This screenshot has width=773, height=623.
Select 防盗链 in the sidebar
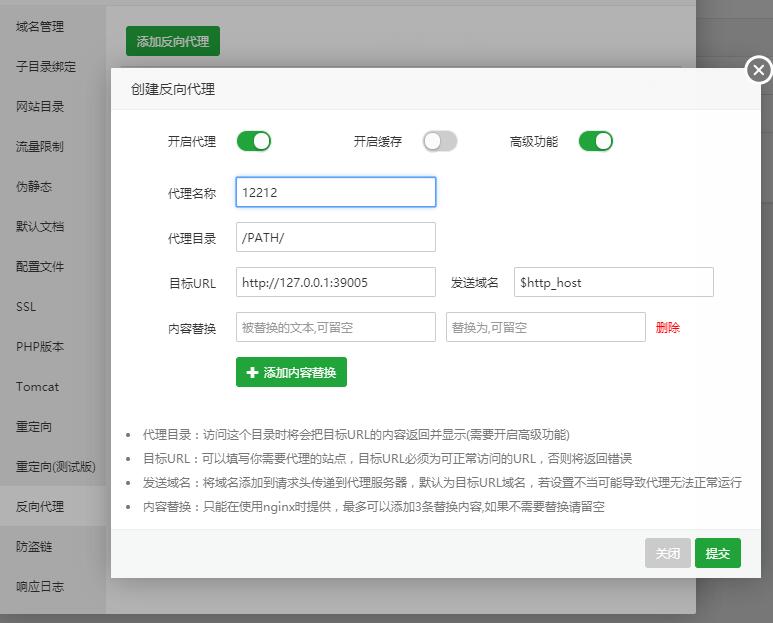(x=34, y=547)
